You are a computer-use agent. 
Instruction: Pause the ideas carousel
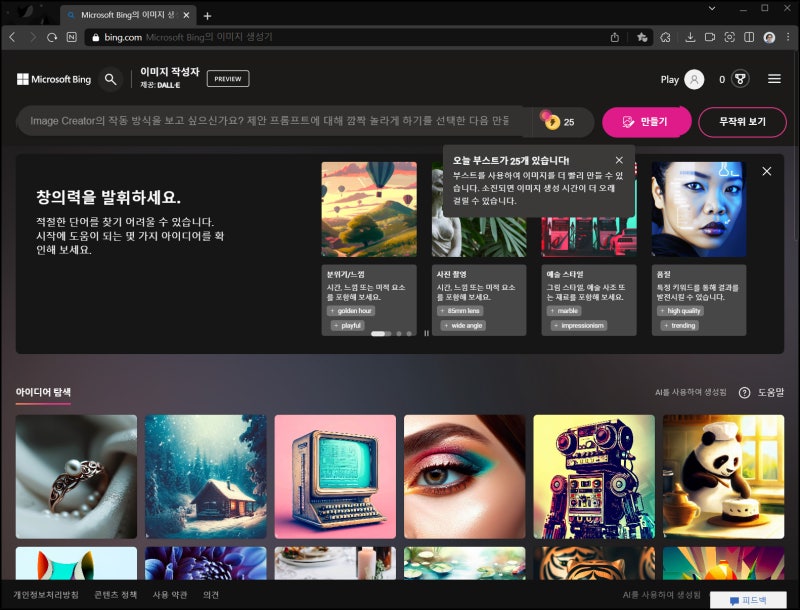[426, 334]
